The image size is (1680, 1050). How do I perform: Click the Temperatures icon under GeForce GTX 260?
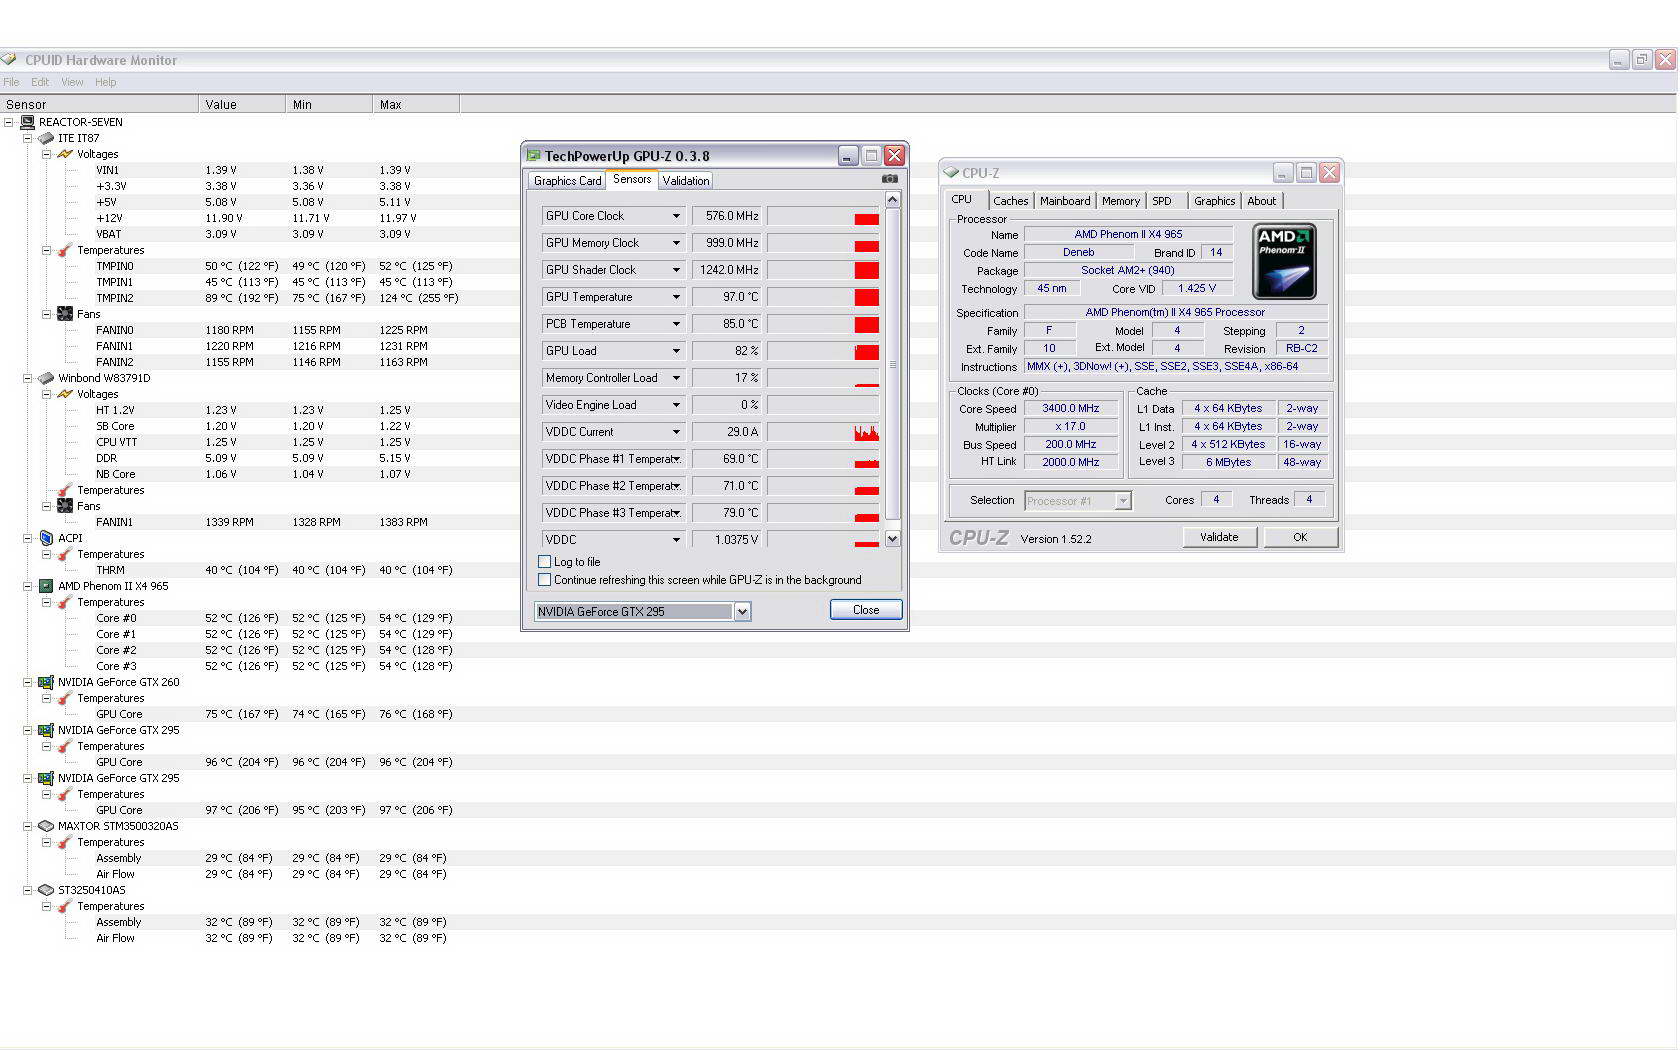click(65, 698)
